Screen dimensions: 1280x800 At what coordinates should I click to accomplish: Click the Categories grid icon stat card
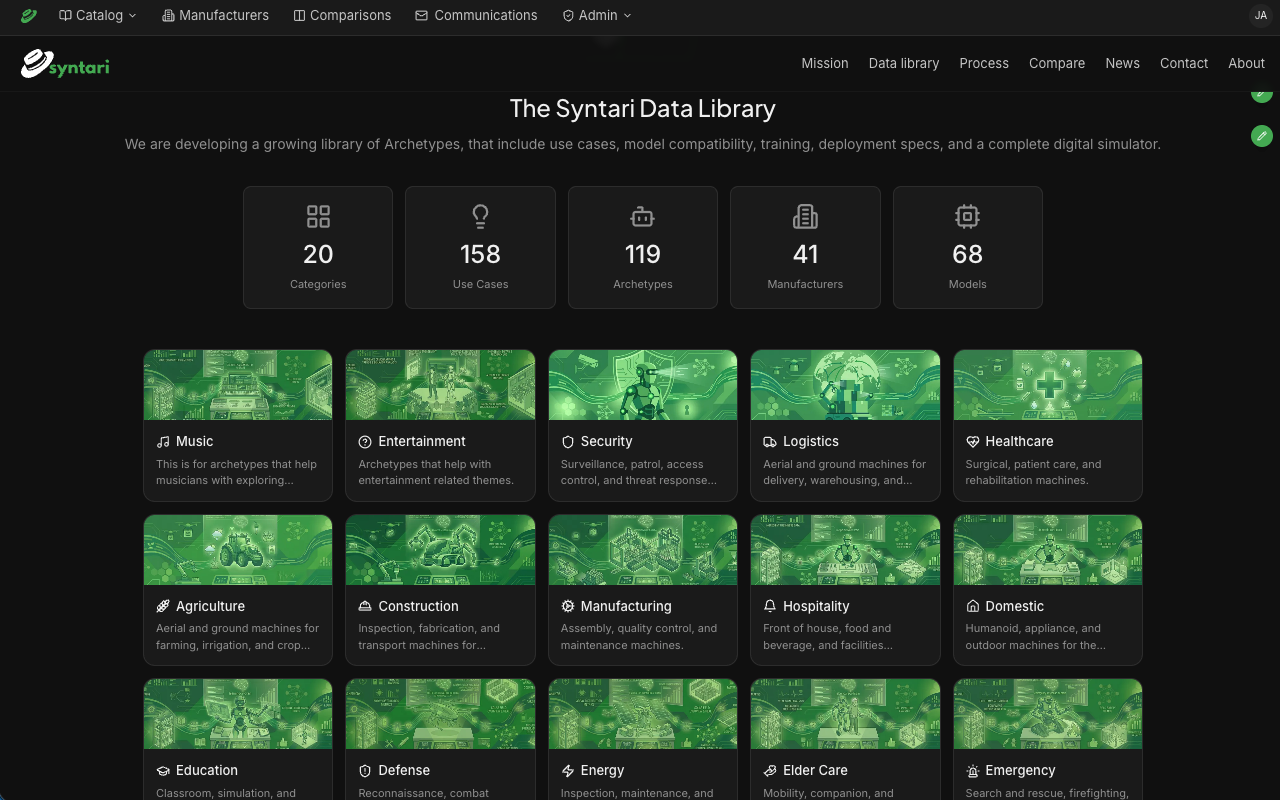click(318, 247)
